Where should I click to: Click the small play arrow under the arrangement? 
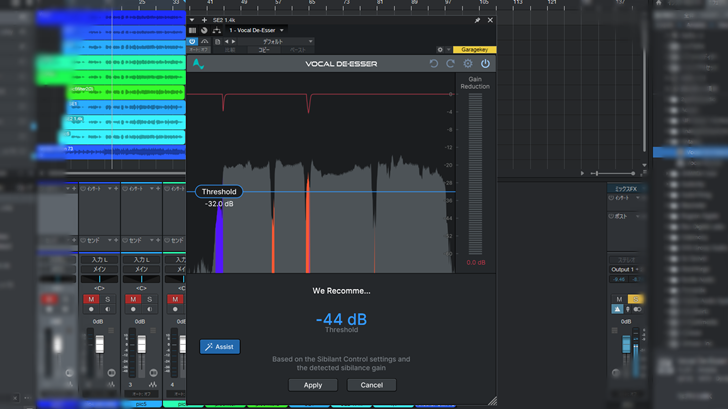582,173
